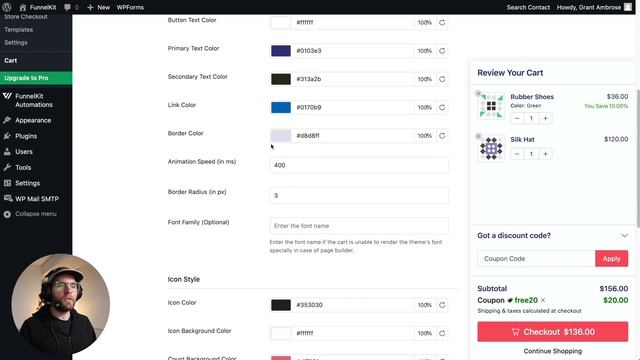Open Link Color swatch
This screenshot has height=360, width=640.
point(281,107)
